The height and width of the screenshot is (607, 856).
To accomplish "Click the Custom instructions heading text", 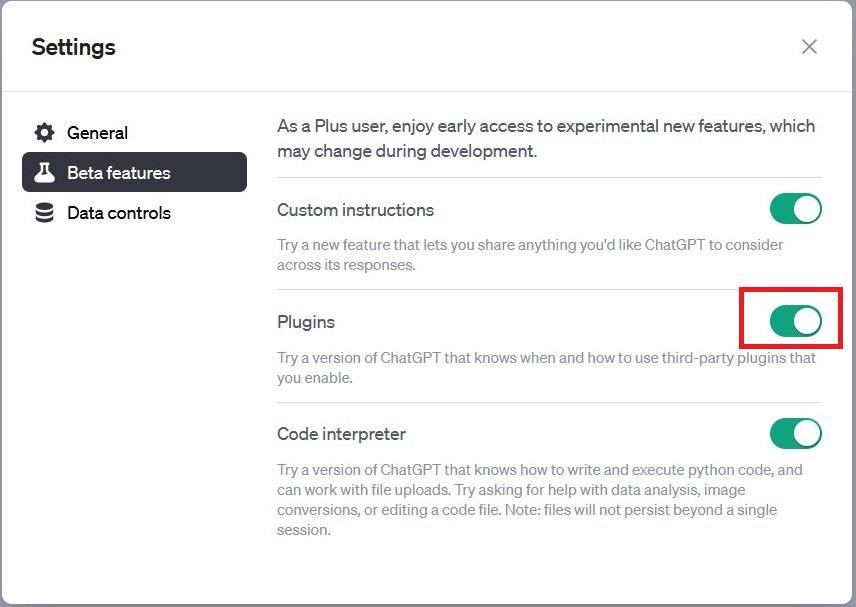I will (355, 210).
